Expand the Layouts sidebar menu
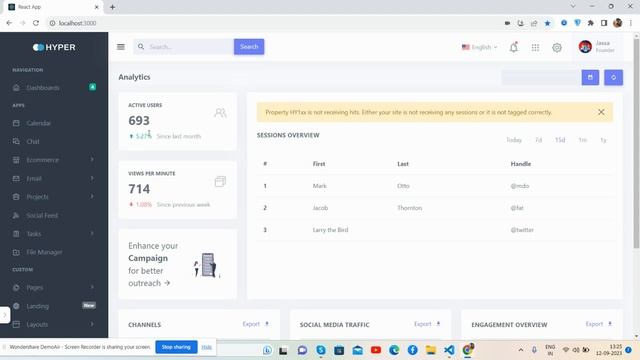Image resolution: width=640 pixels, height=360 pixels. pyautogui.click(x=54, y=324)
